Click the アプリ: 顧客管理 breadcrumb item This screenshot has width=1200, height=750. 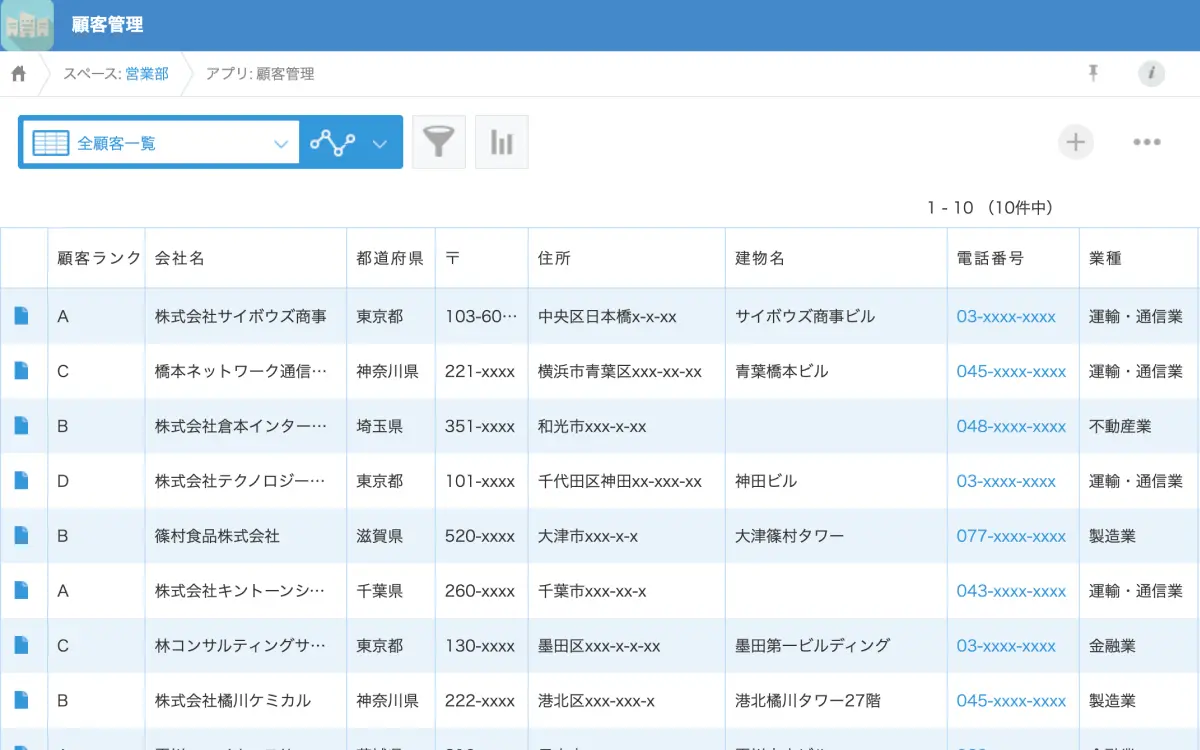tap(260, 74)
